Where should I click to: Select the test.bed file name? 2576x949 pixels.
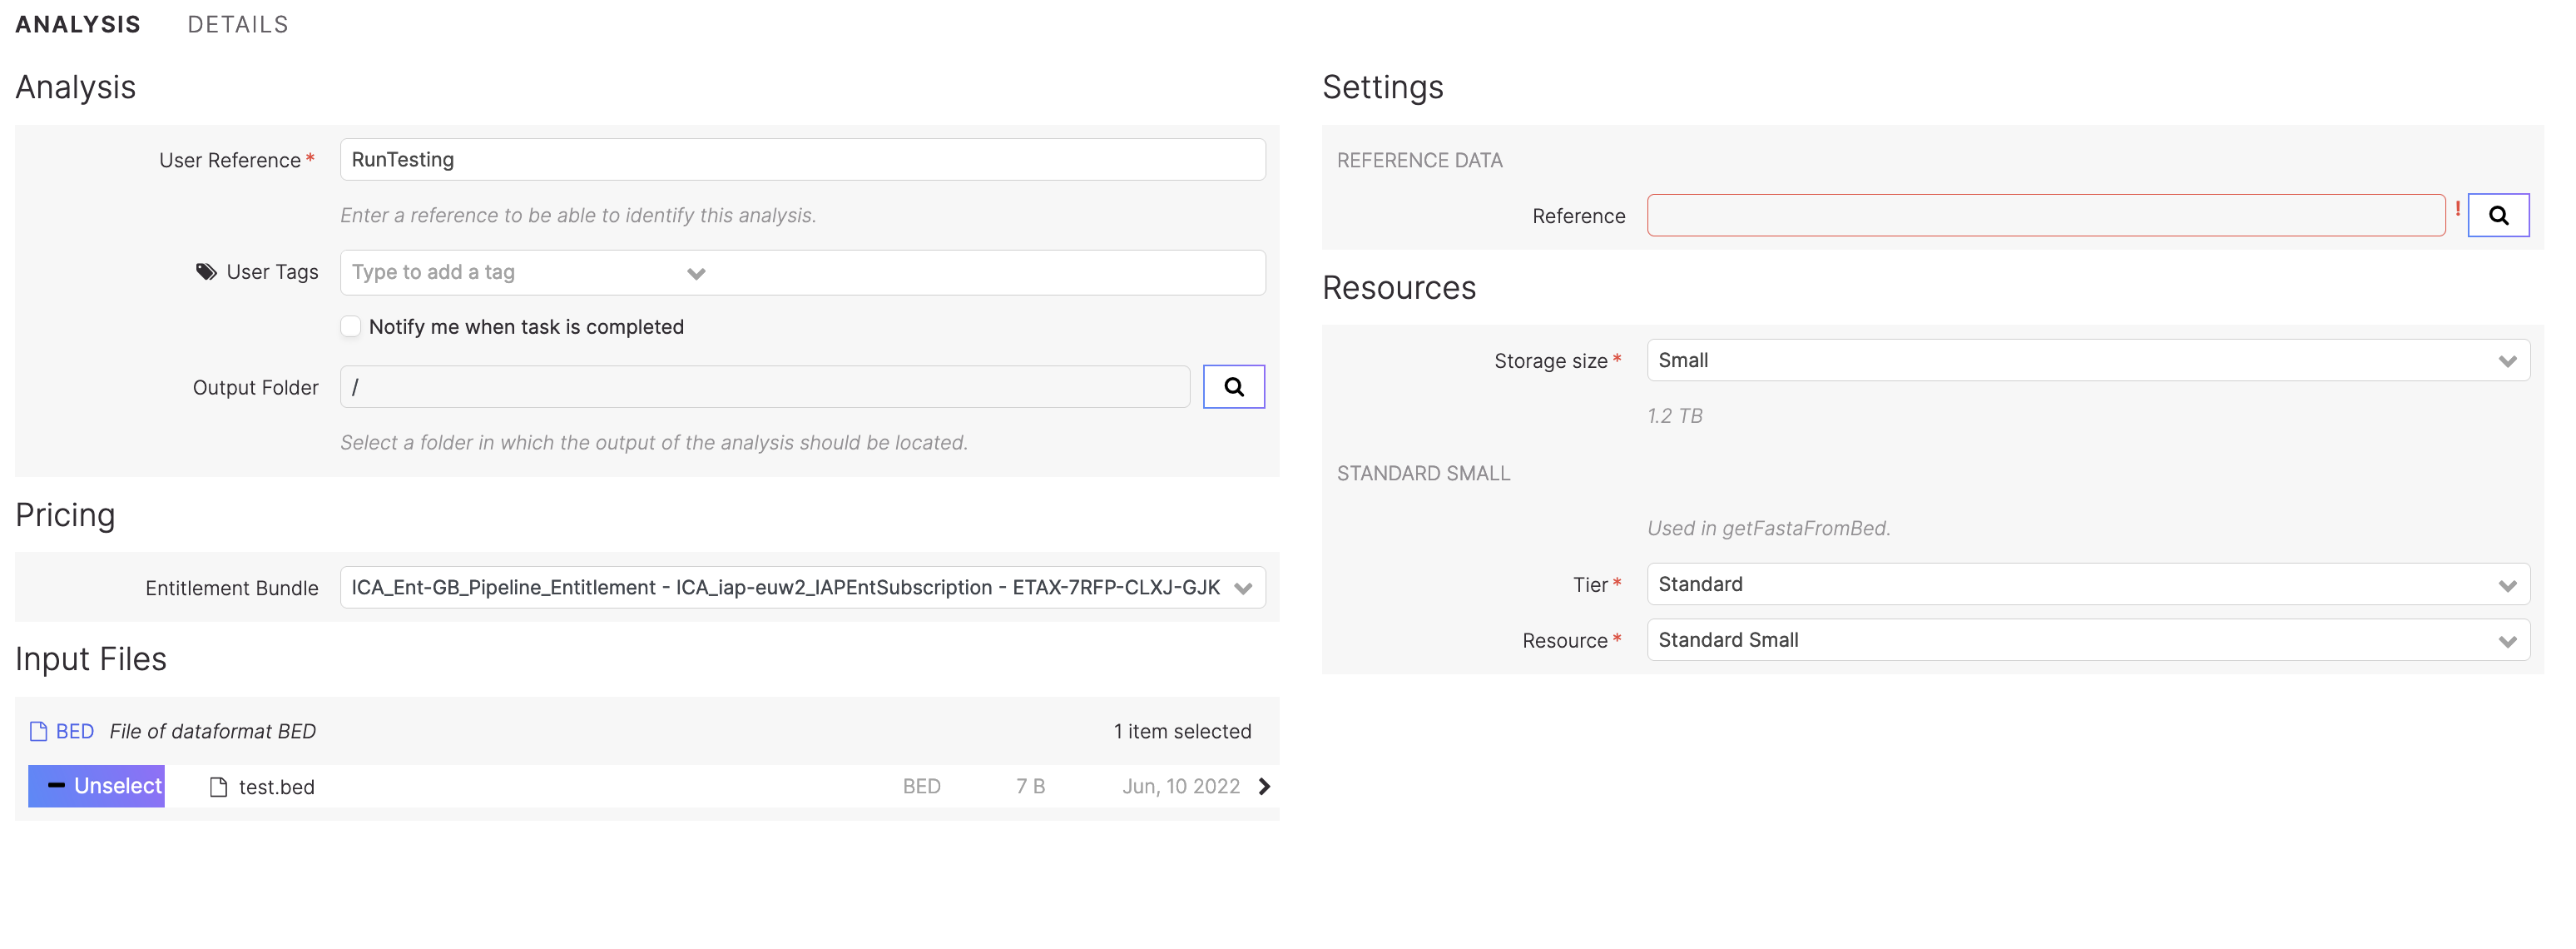[277, 787]
